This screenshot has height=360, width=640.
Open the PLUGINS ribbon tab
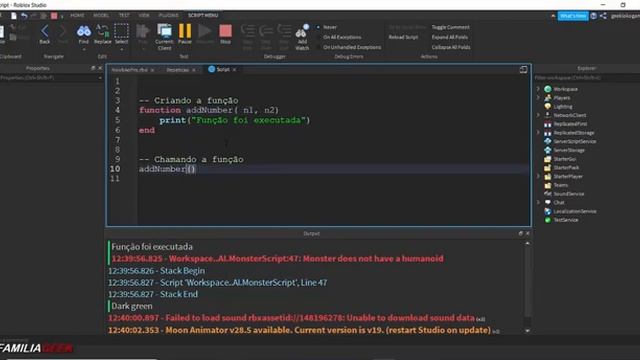coord(169,16)
